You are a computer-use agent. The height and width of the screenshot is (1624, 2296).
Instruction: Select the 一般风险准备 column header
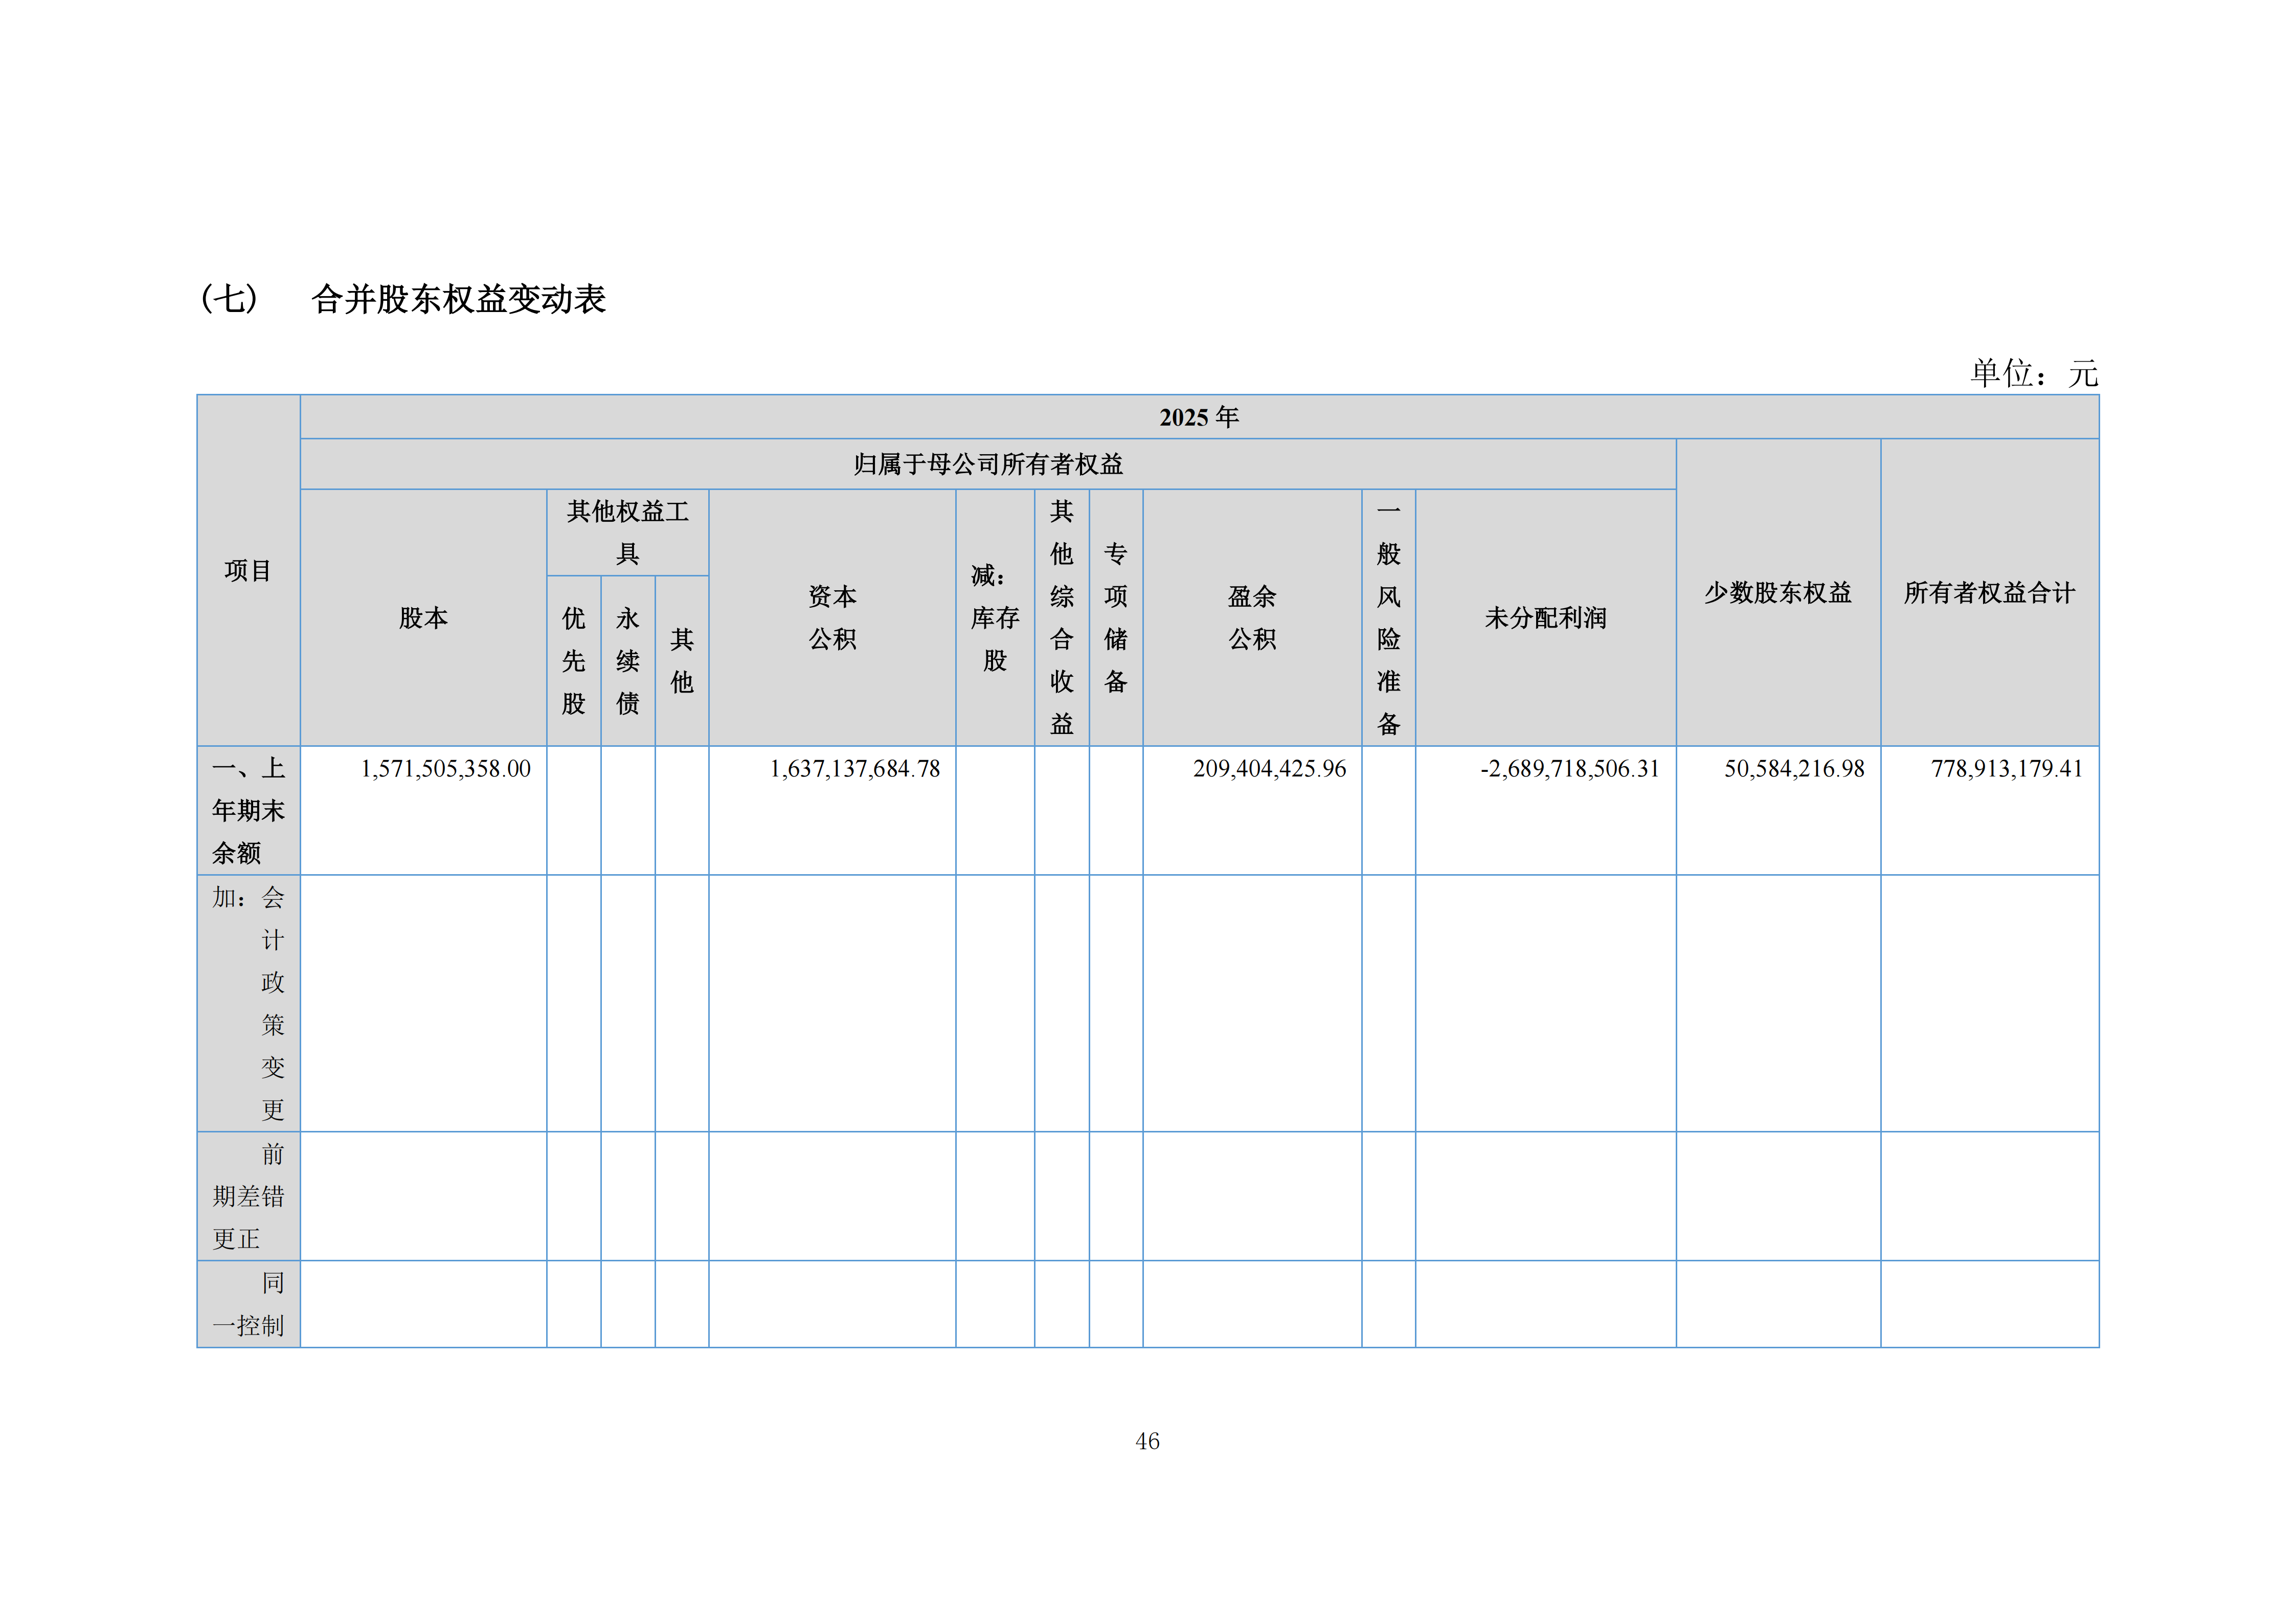pos(1389,618)
